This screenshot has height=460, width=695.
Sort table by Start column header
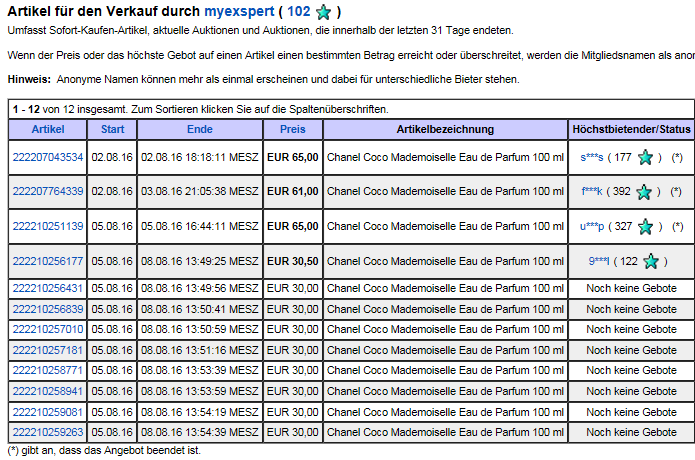[112, 129]
